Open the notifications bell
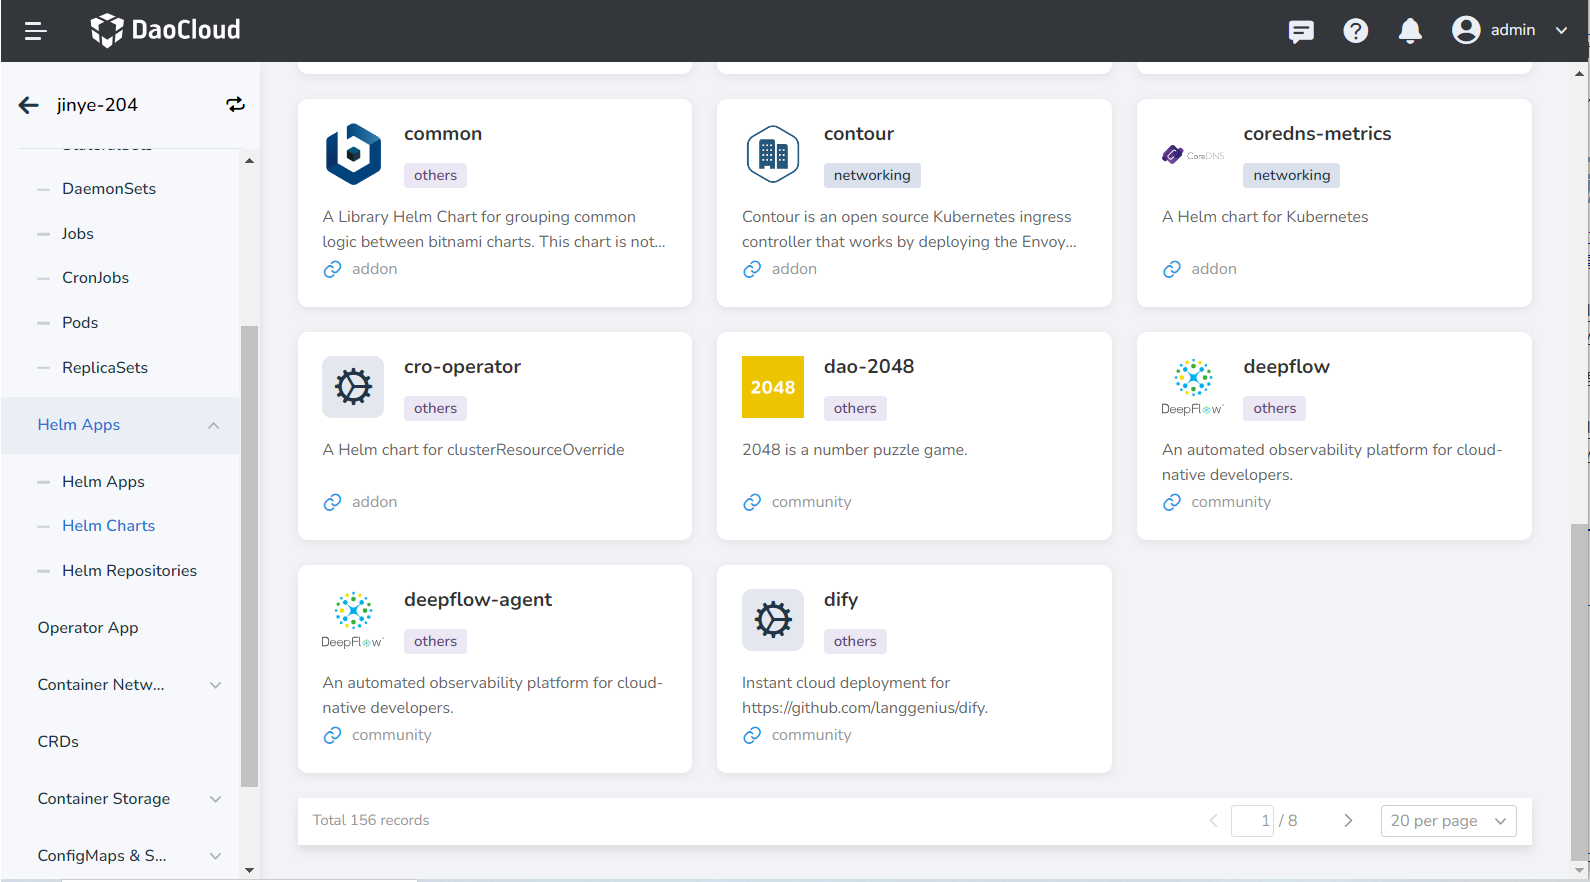Image resolution: width=1590 pixels, height=882 pixels. (x=1410, y=31)
